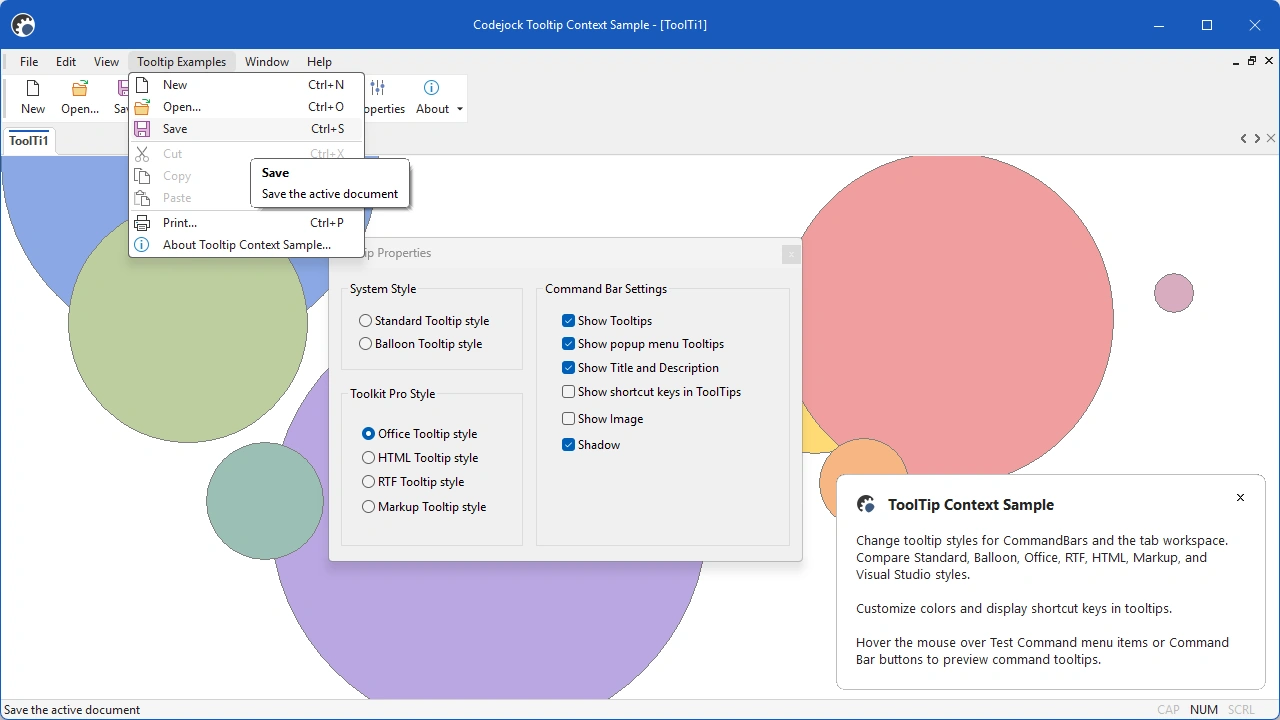Restore the document window from the menu bar
Image resolution: width=1280 pixels, height=720 pixels.
[x=1251, y=61]
